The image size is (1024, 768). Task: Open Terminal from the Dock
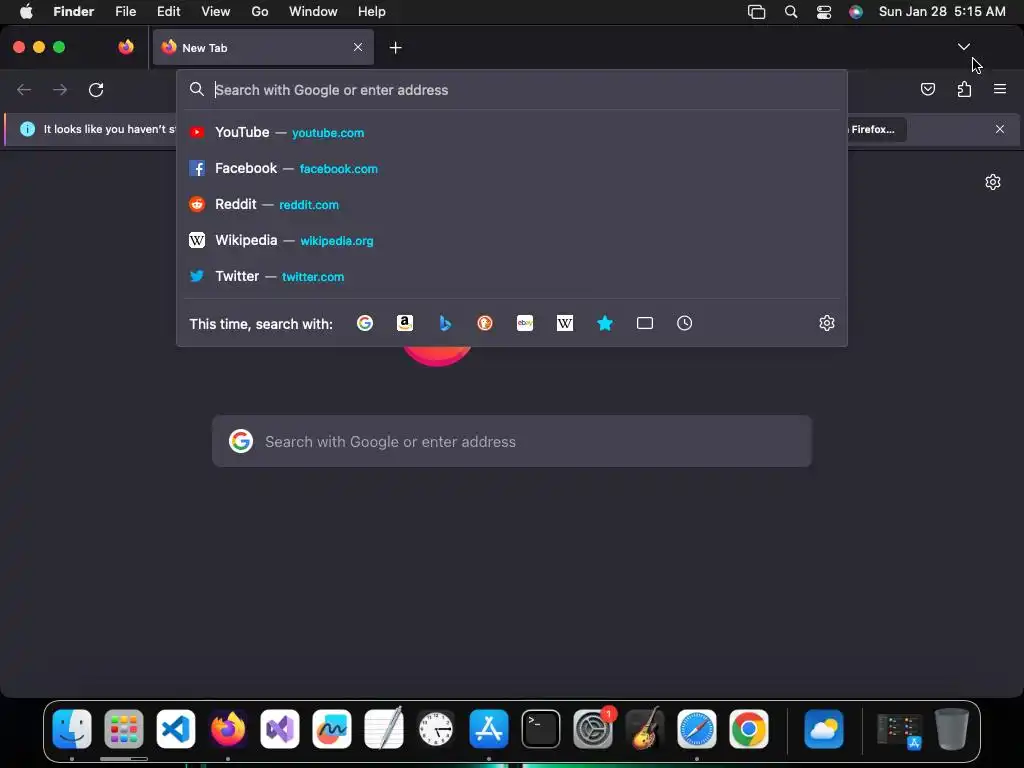coord(541,729)
